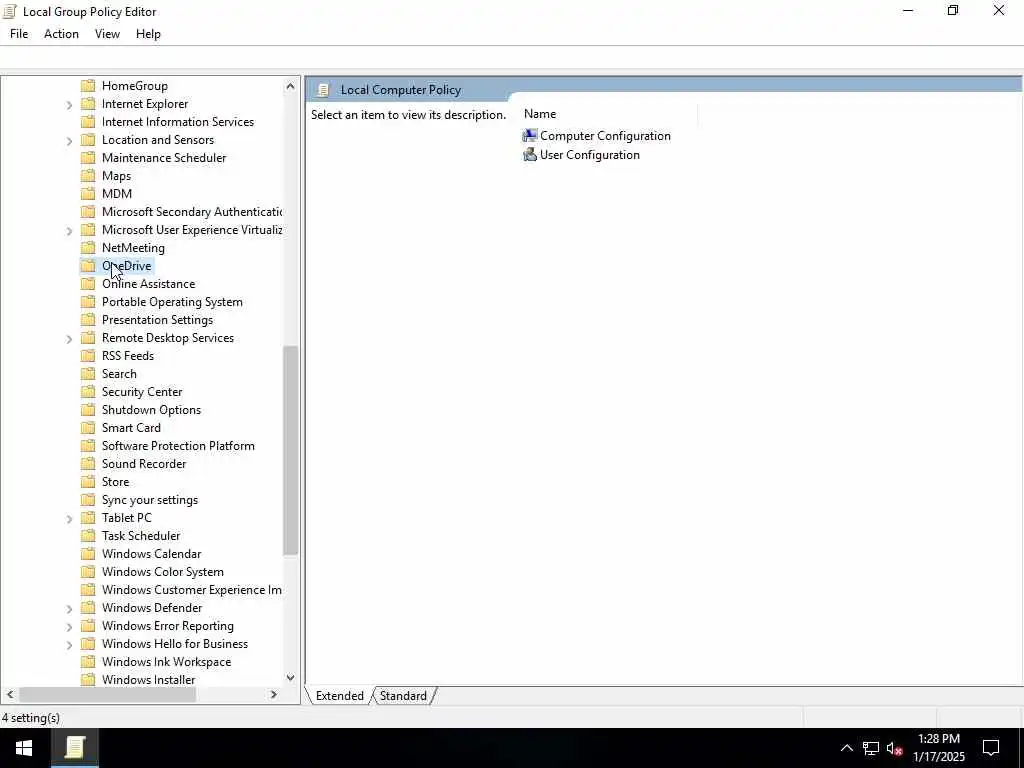Click the Computer Configuration icon
The width and height of the screenshot is (1024, 768).
pos(530,136)
